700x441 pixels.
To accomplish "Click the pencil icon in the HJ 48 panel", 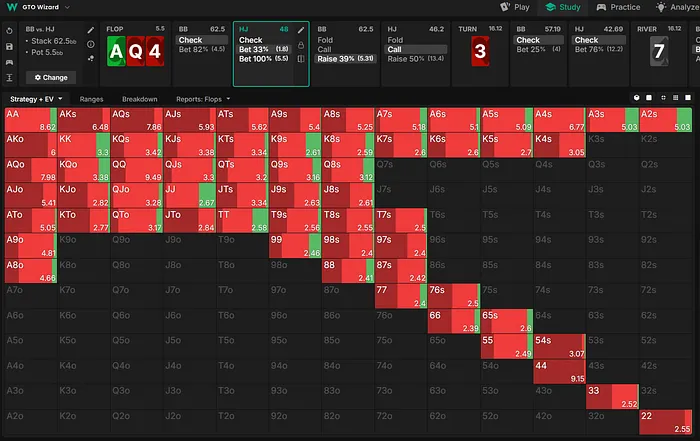I will click(x=301, y=30).
